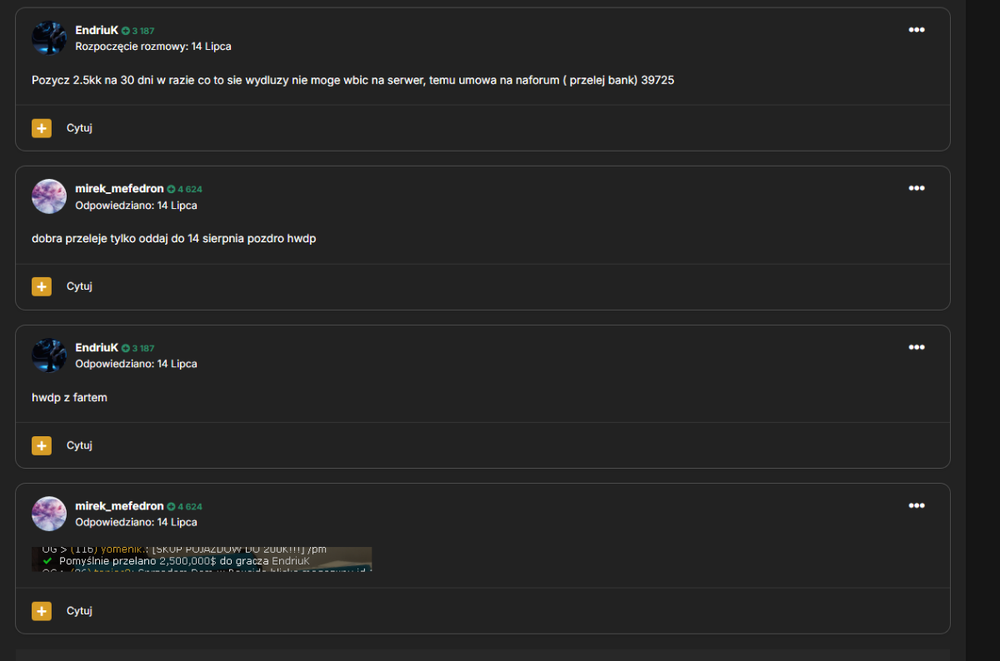Click multi-quote plus on 'hwdp z fartem' post

(41, 445)
